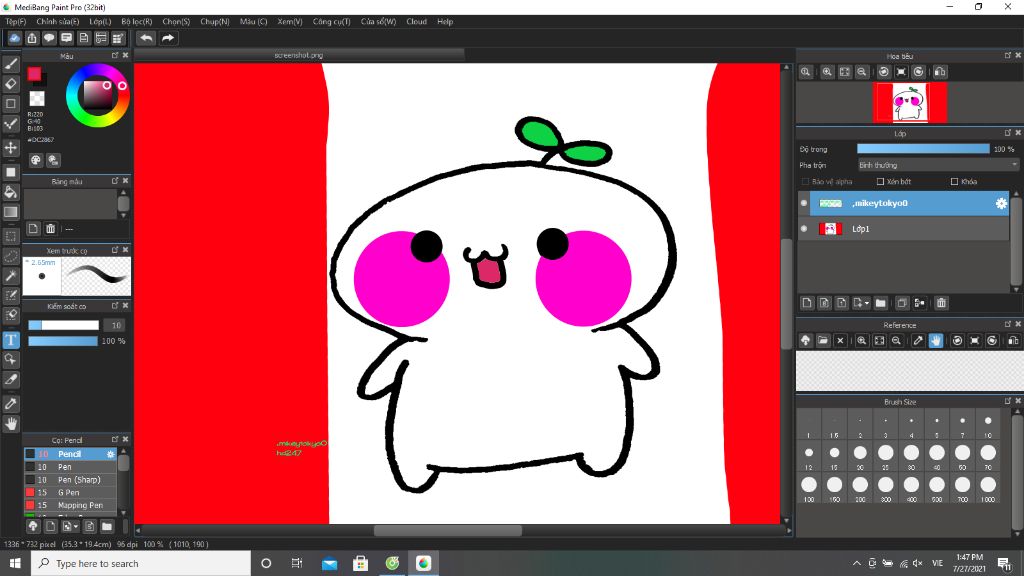The image size is (1024, 576).
Task: Open a reference image folder icon
Action: (x=823, y=340)
